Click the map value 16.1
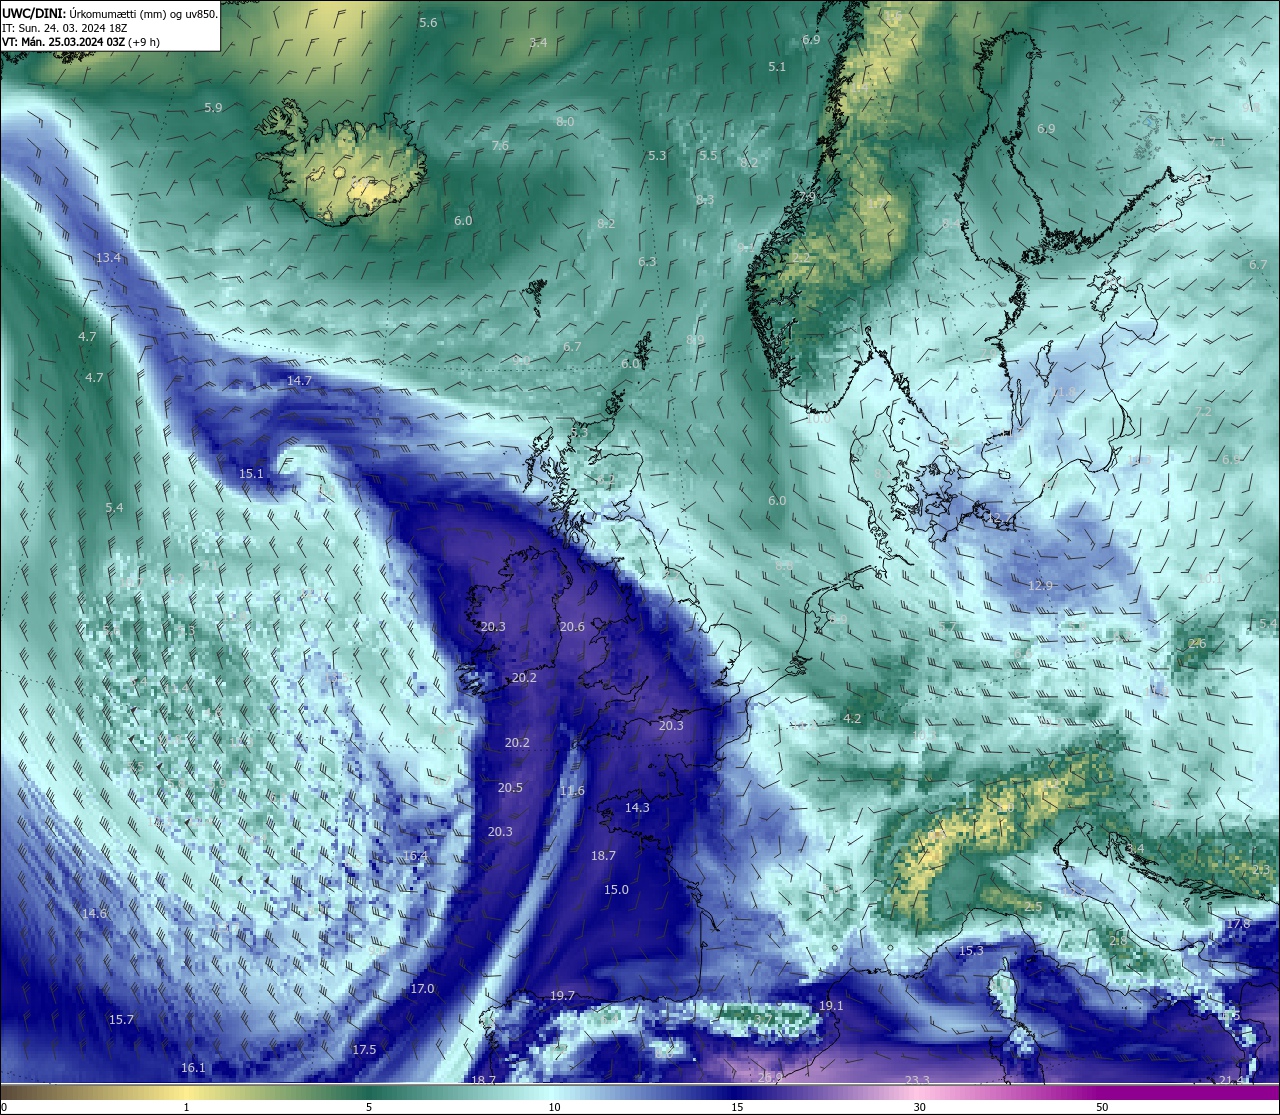 pyautogui.click(x=193, y=1067)
